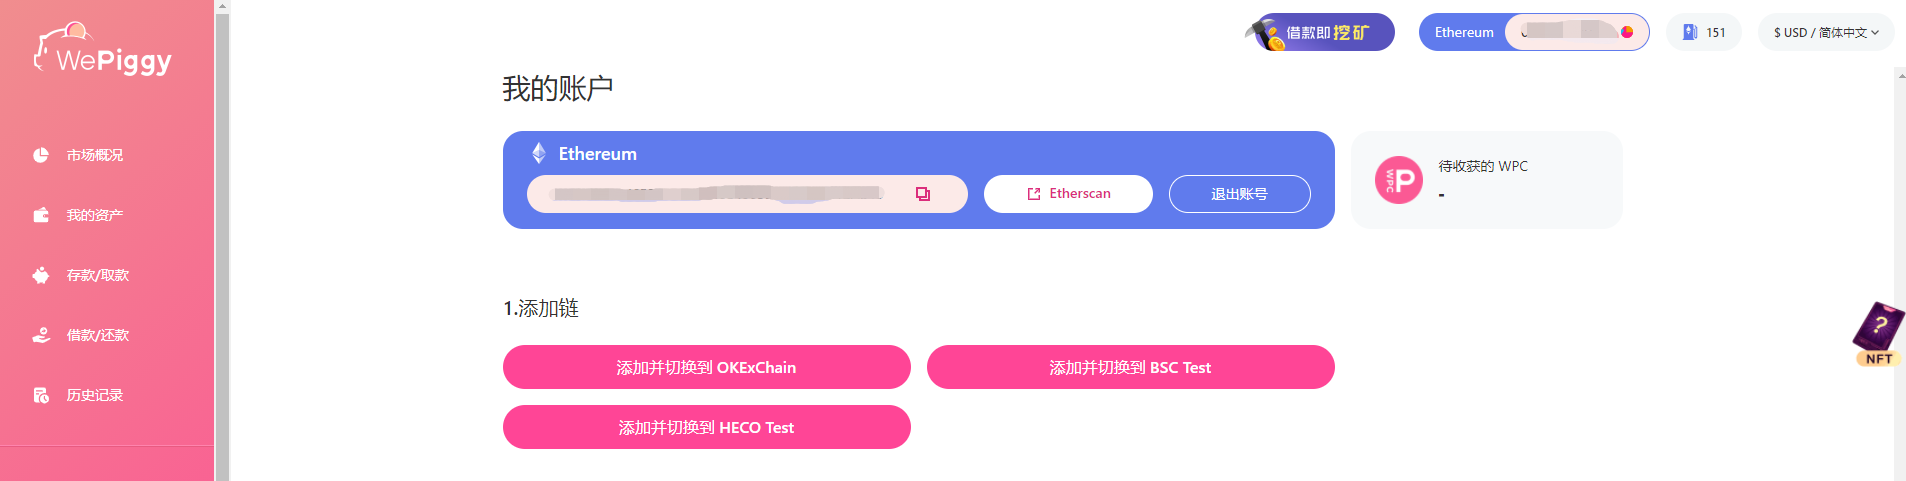Add and switch to BSC Test
The height and width of the screenshot is (481, 1906).
[x=1130, y=367]
